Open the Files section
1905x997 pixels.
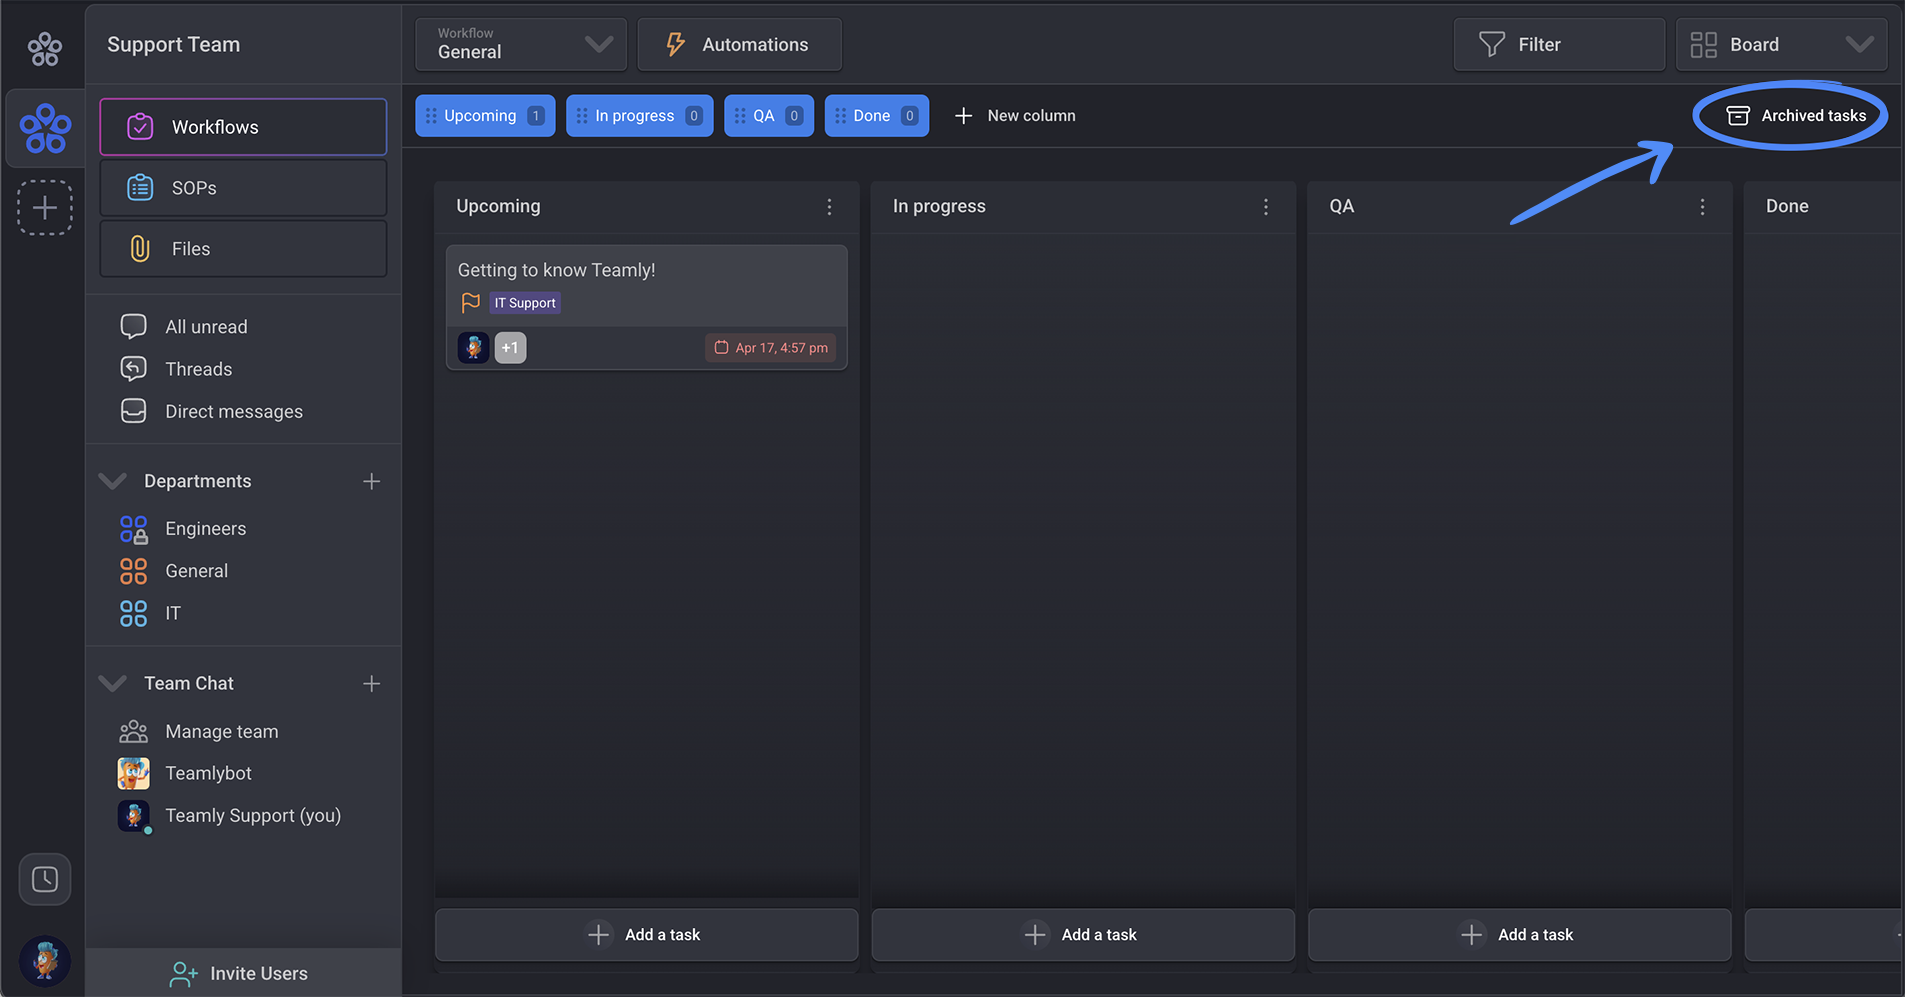[x=243, y=249]
